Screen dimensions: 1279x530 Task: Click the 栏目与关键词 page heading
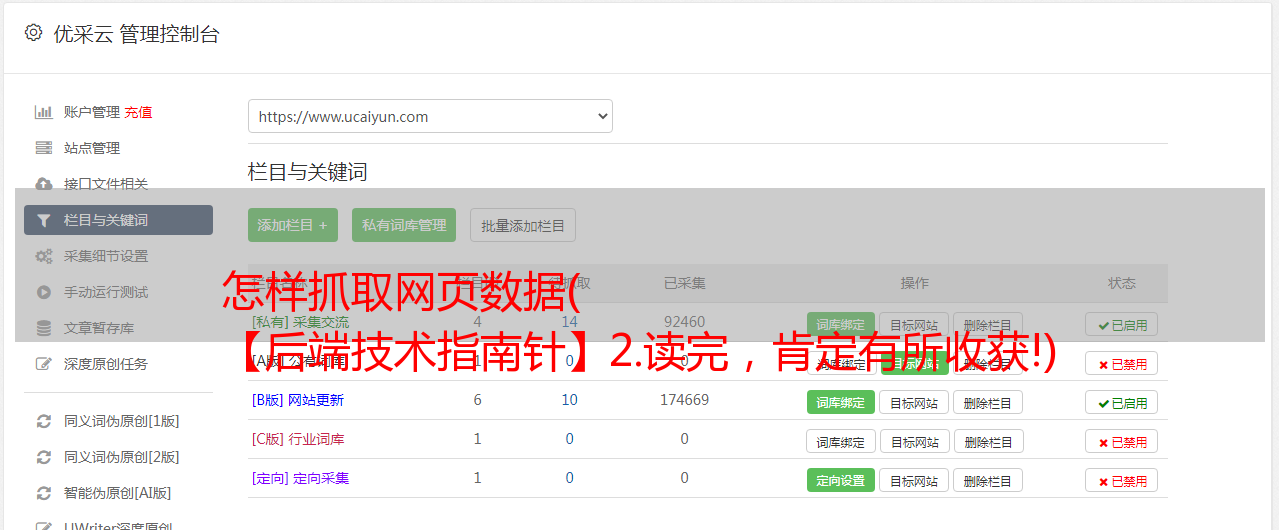[x=308, y=172]
